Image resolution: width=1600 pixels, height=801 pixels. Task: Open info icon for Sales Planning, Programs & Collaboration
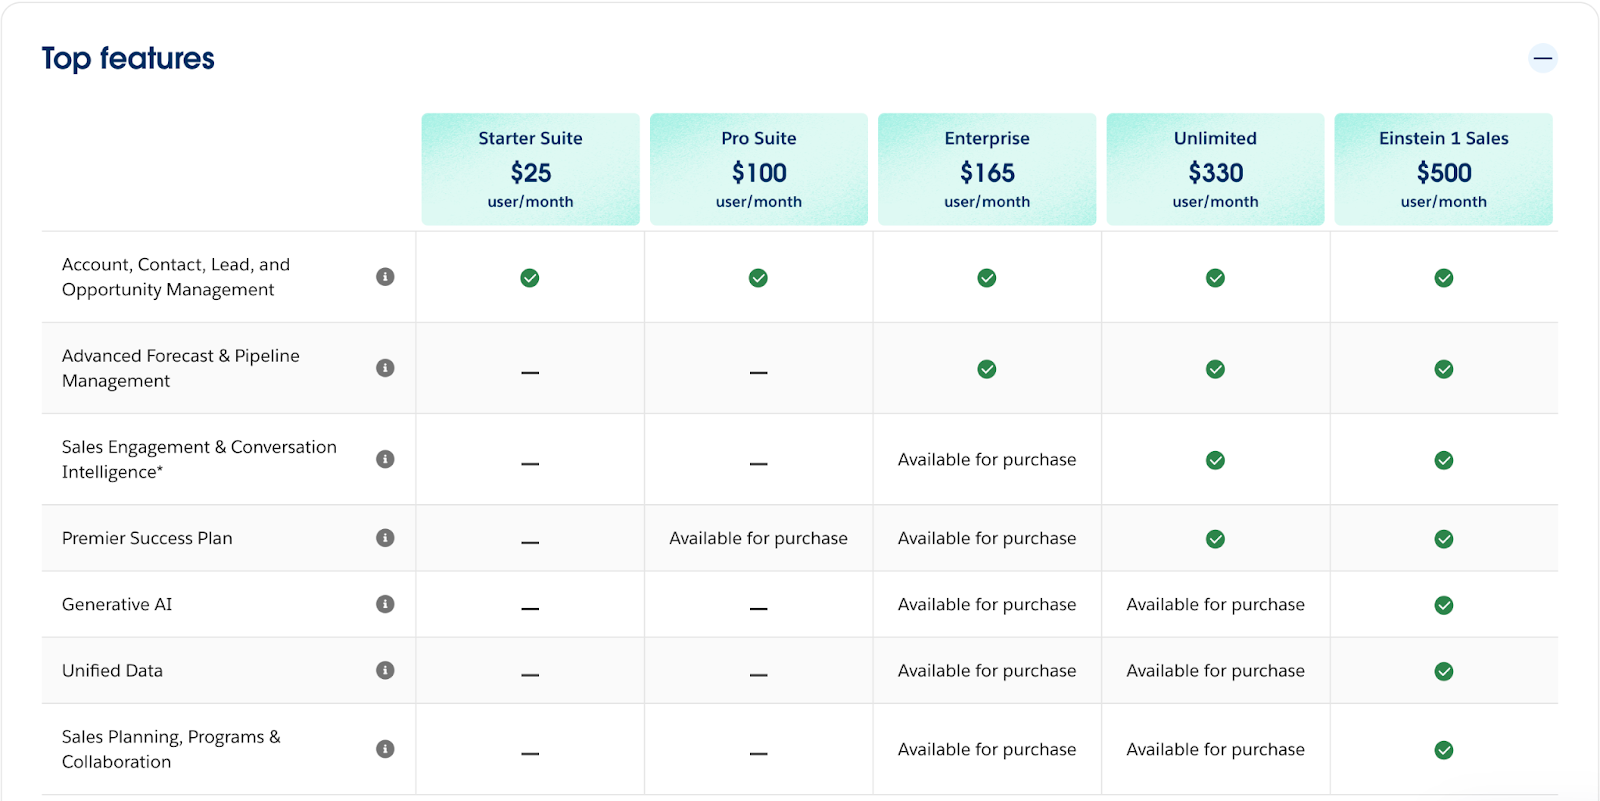click(385, 749)
